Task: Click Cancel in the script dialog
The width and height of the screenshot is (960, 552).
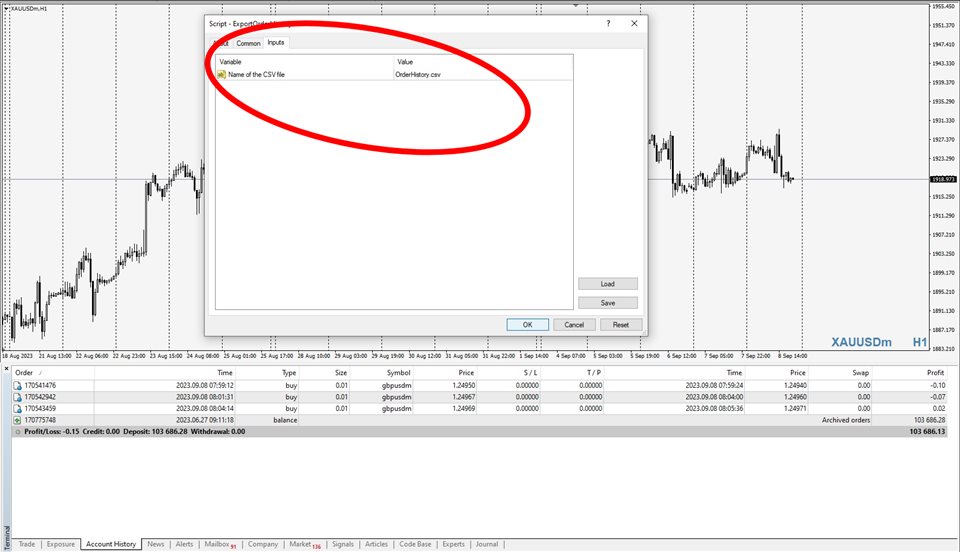Action: coord(574,325)
